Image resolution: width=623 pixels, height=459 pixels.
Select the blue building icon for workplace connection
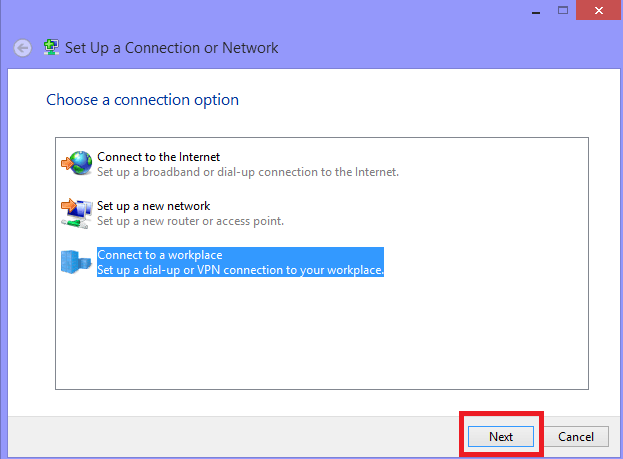coord(76,262)
